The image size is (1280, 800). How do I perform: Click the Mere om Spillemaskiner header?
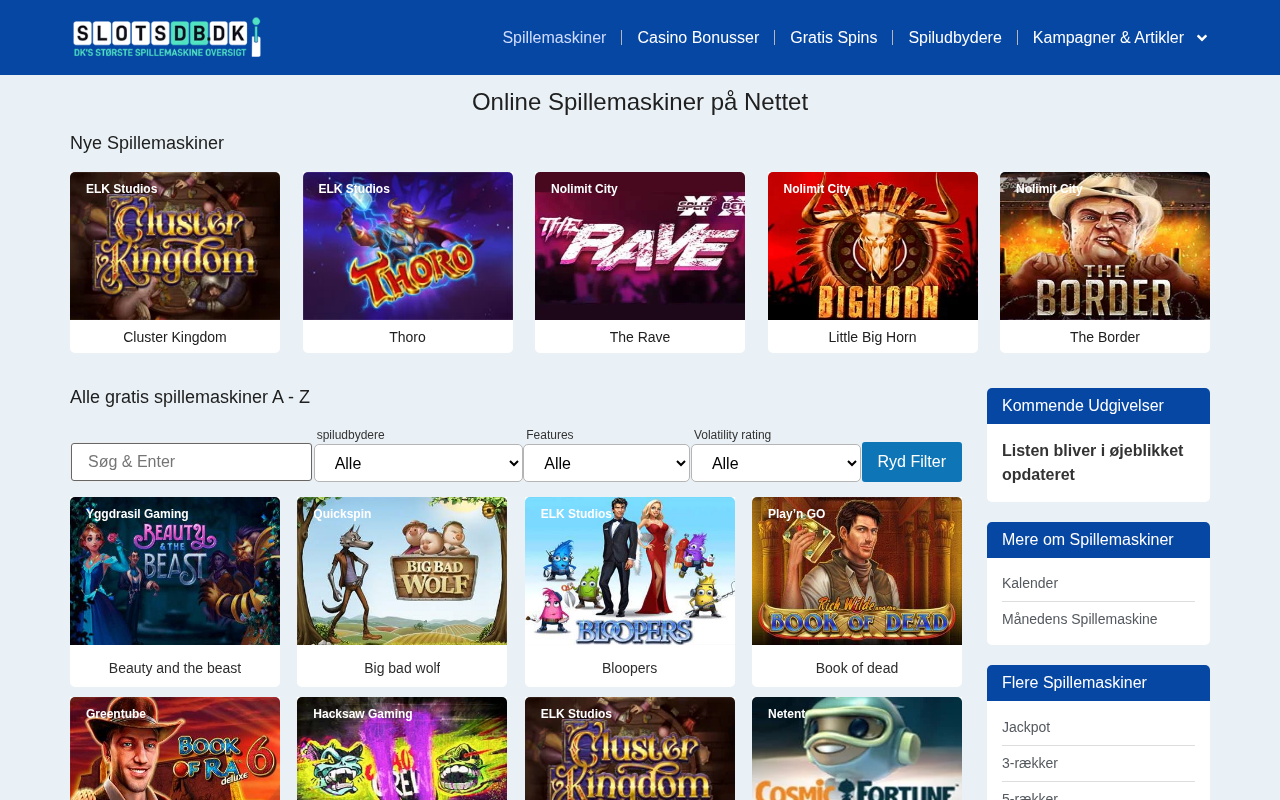(1098, 540)
